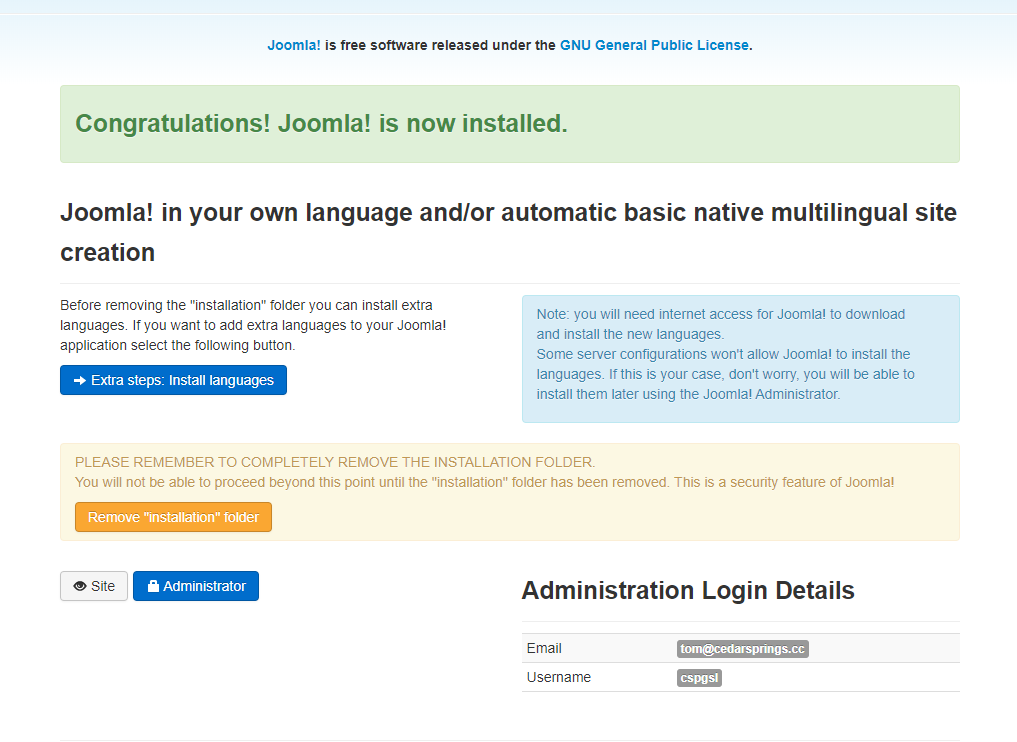Open the GNU General Public License link
This screenshot has height=742, width=1017.
click(x=654, y=45)
